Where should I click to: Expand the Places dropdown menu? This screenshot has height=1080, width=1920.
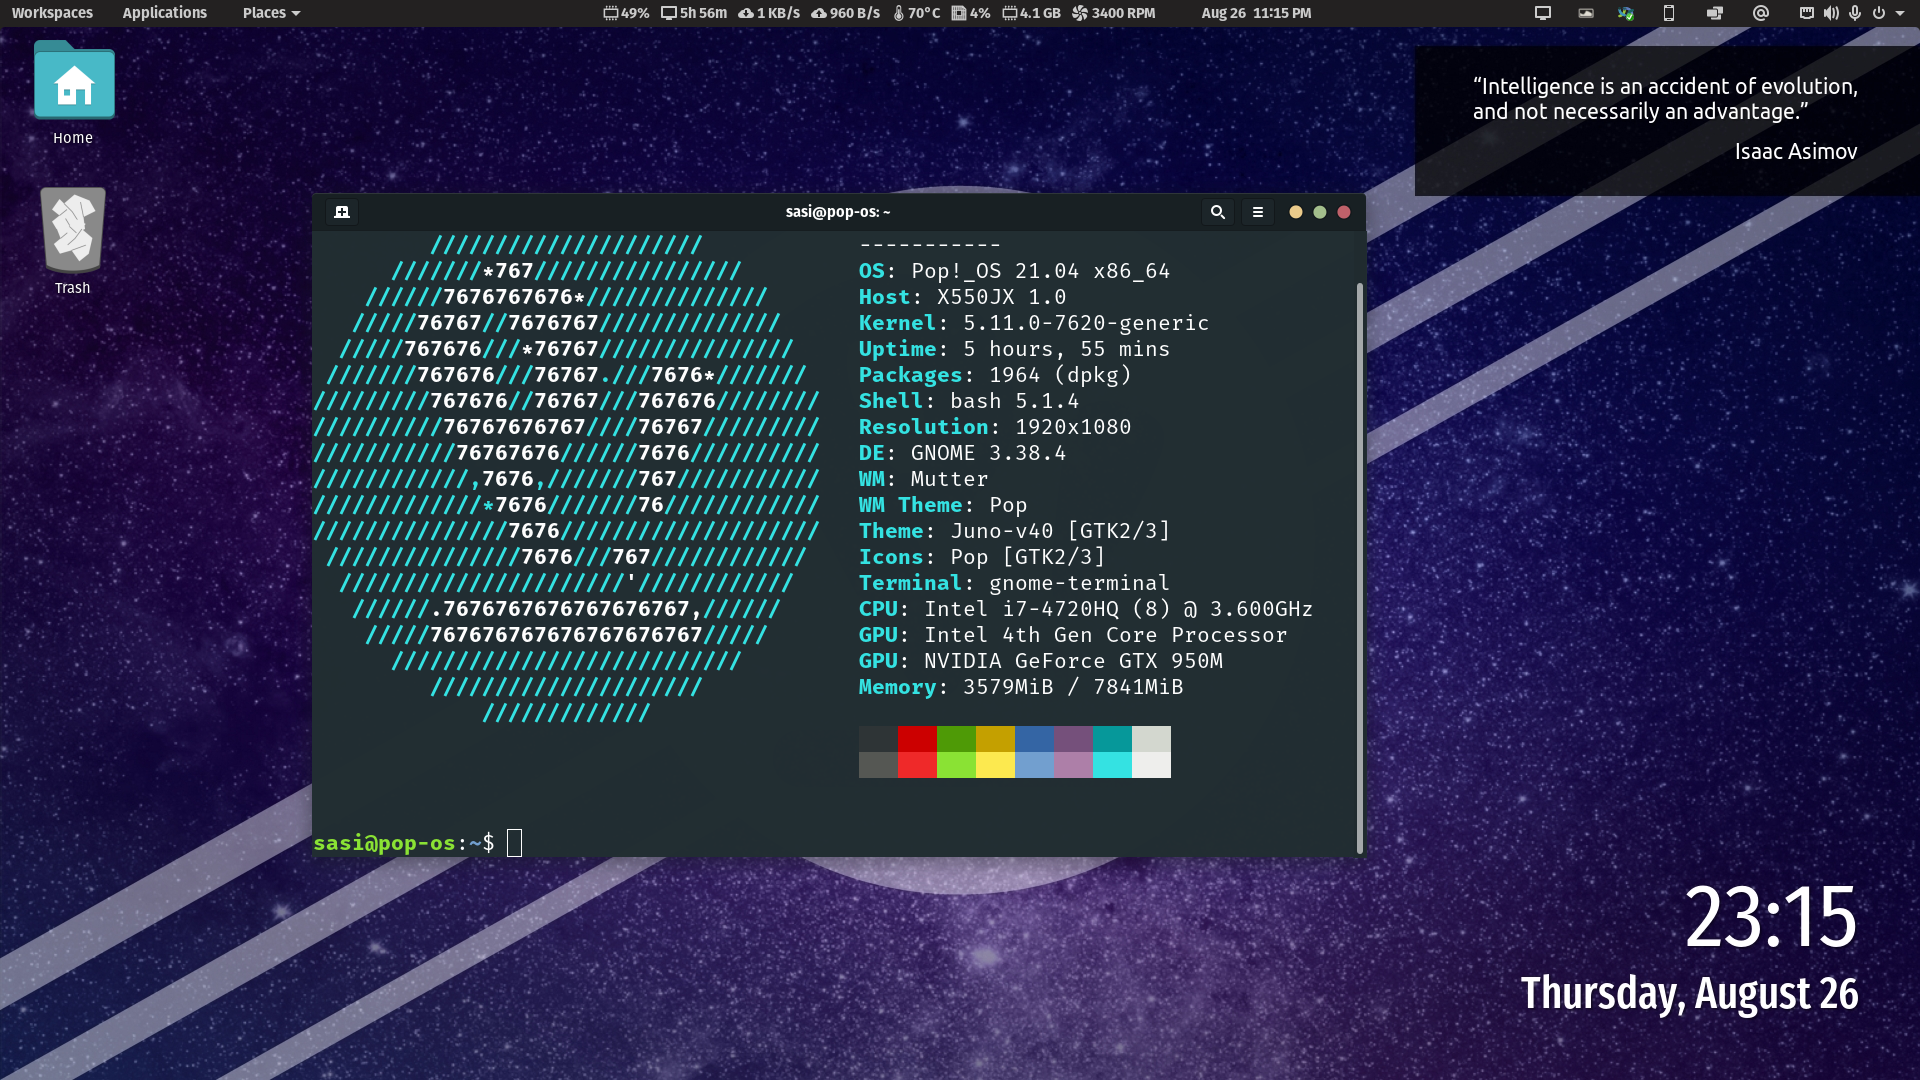pos(271,13)
